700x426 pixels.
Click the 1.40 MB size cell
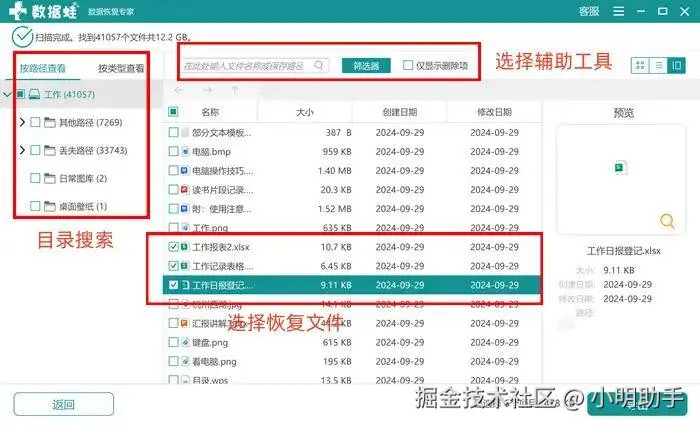coord(334,171)
